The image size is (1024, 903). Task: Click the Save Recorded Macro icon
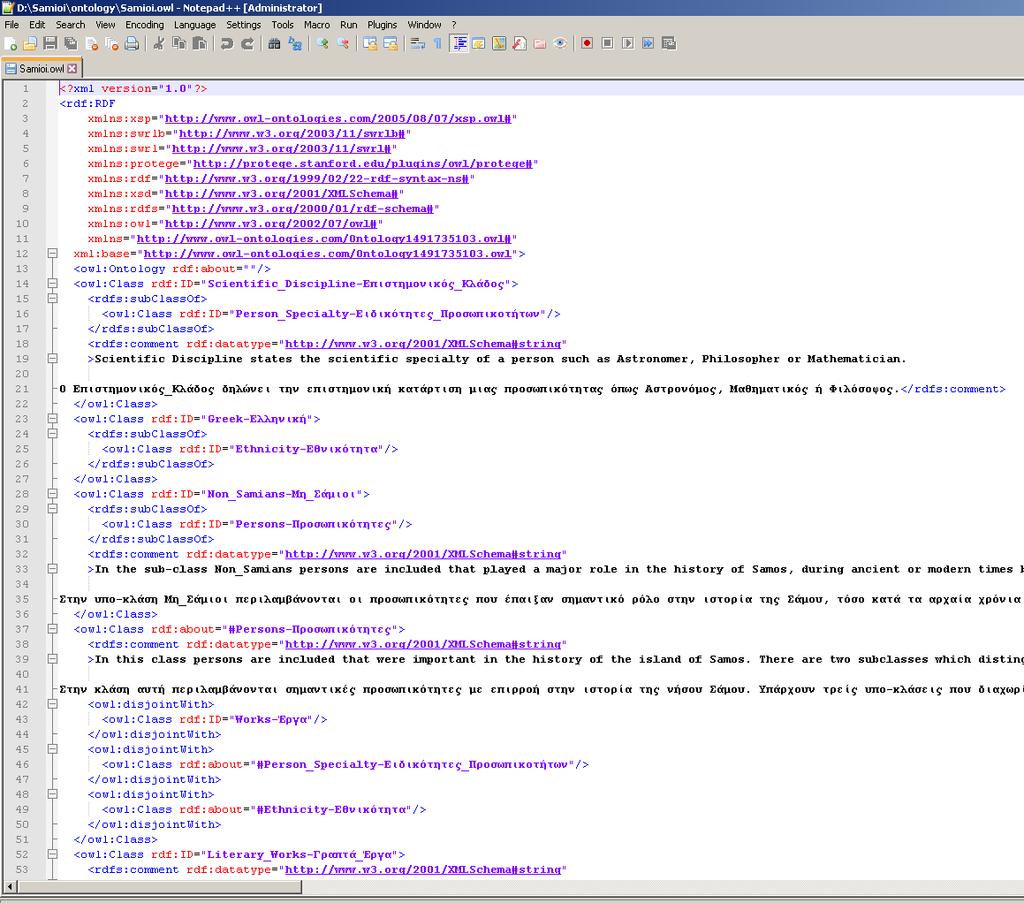(669, 44)
